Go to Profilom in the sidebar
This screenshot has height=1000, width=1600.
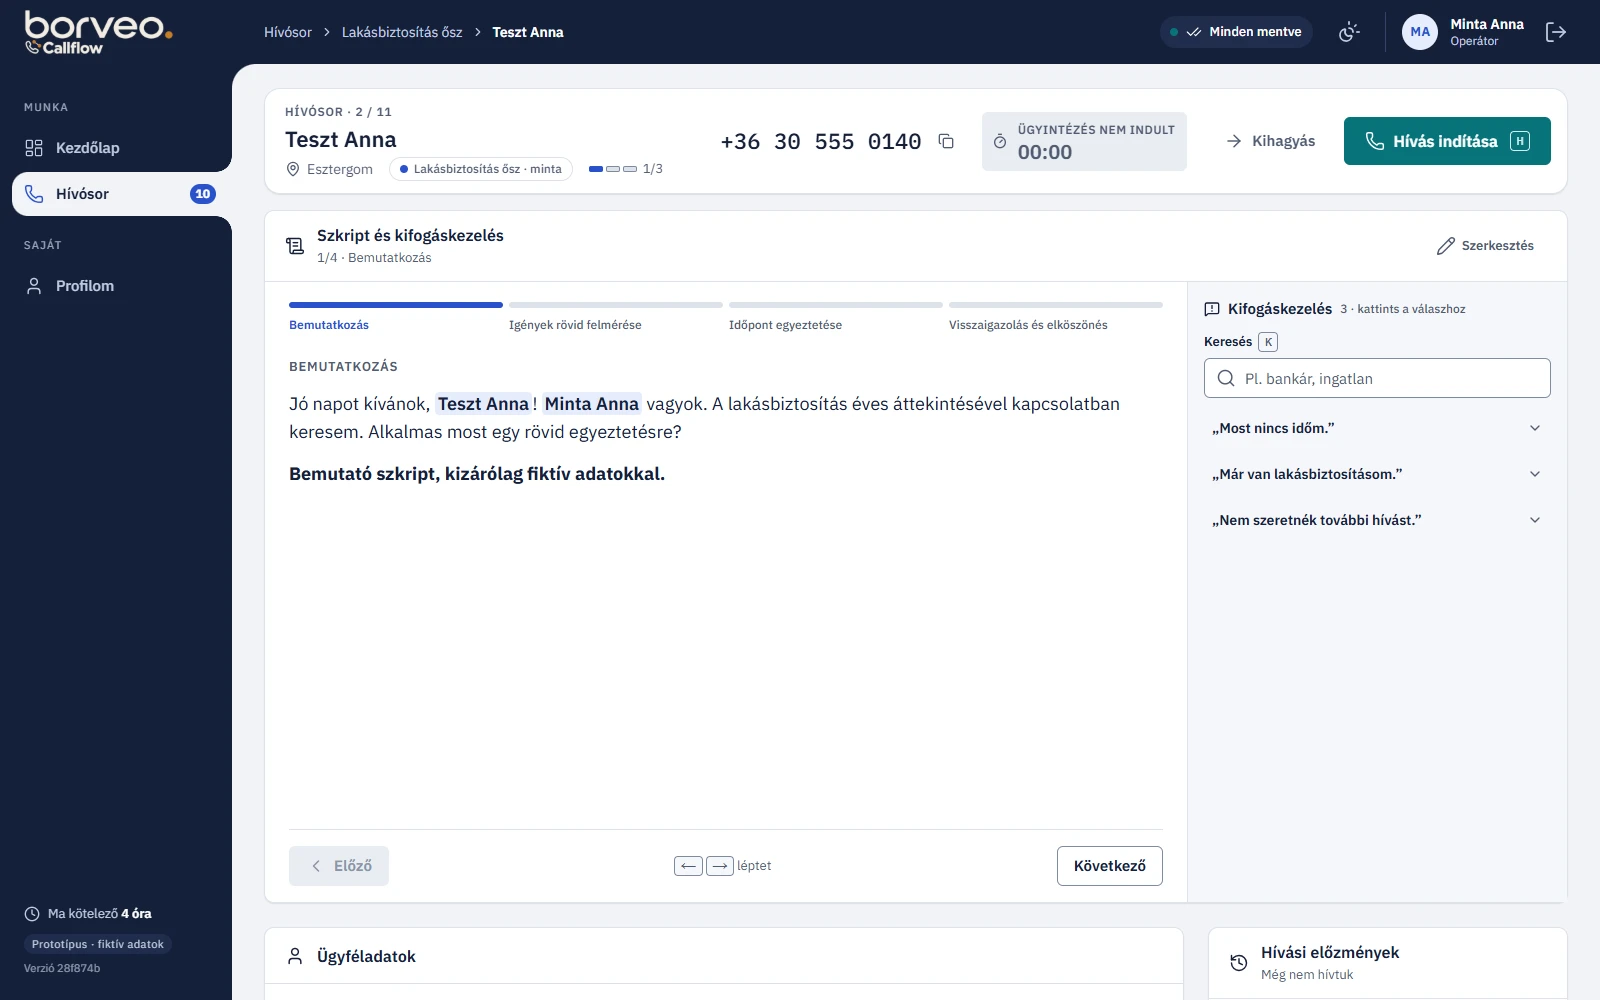click(122, 286)
